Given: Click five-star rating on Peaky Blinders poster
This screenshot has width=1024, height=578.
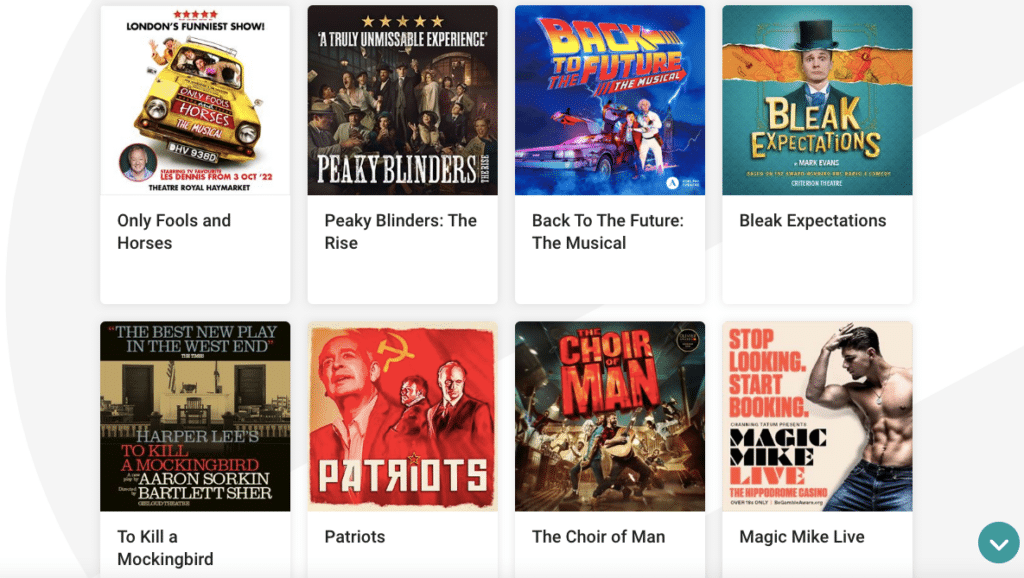Looking at the screenshot, I should 402,21.
